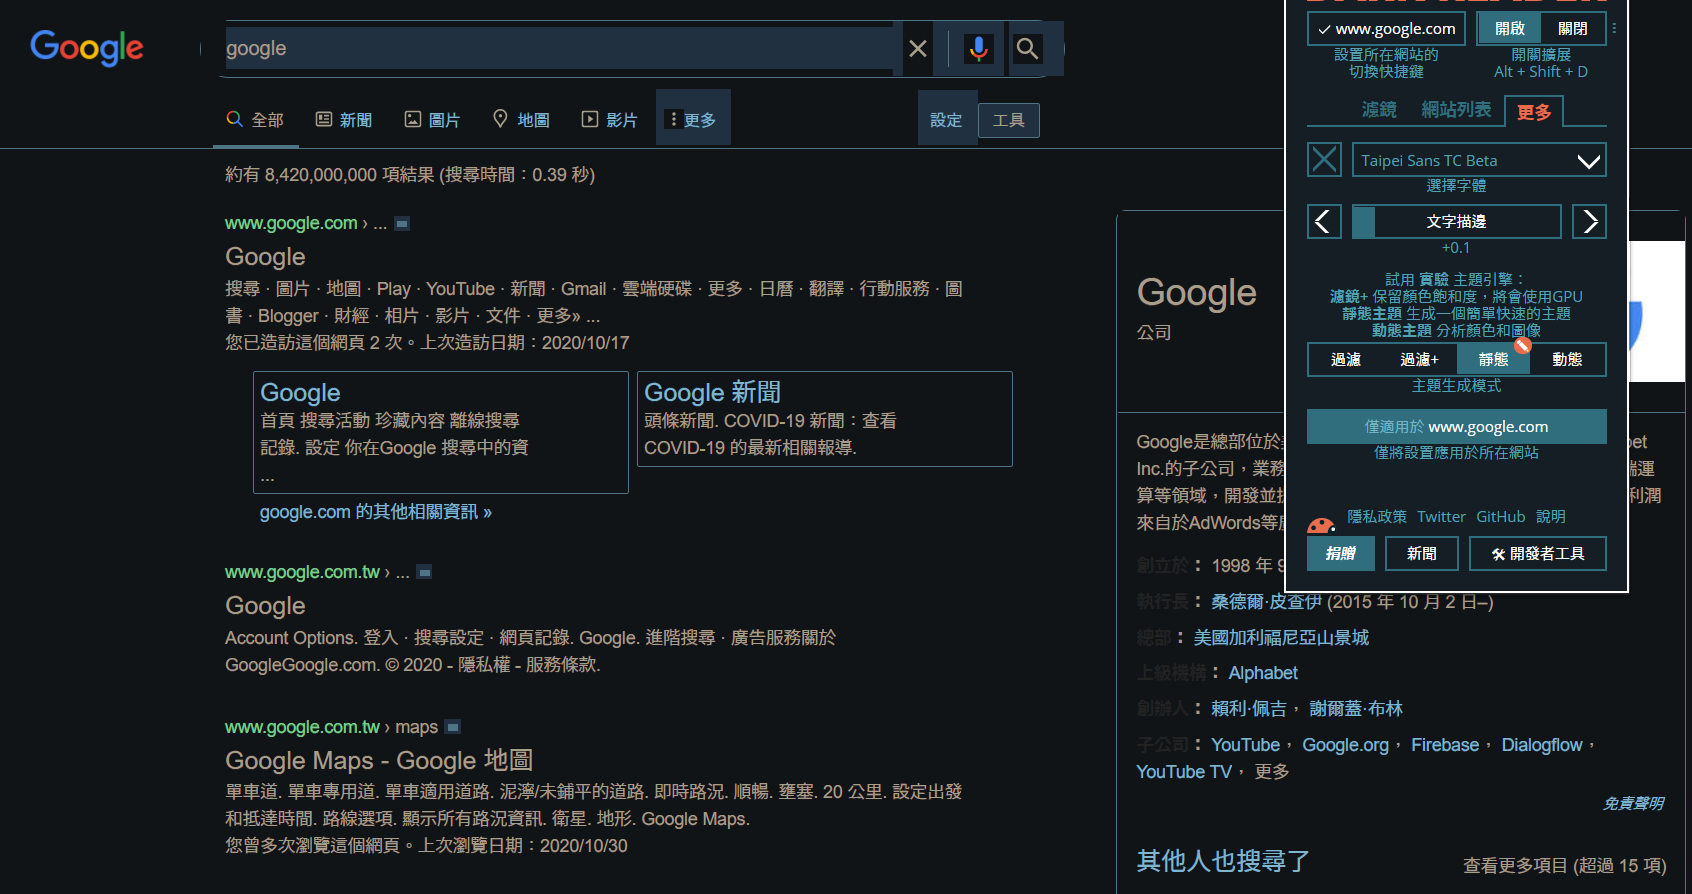Open the 賴利·佩吉 founder link
This screenshot has width=1692, height=894.
[x=1249, y=709]
